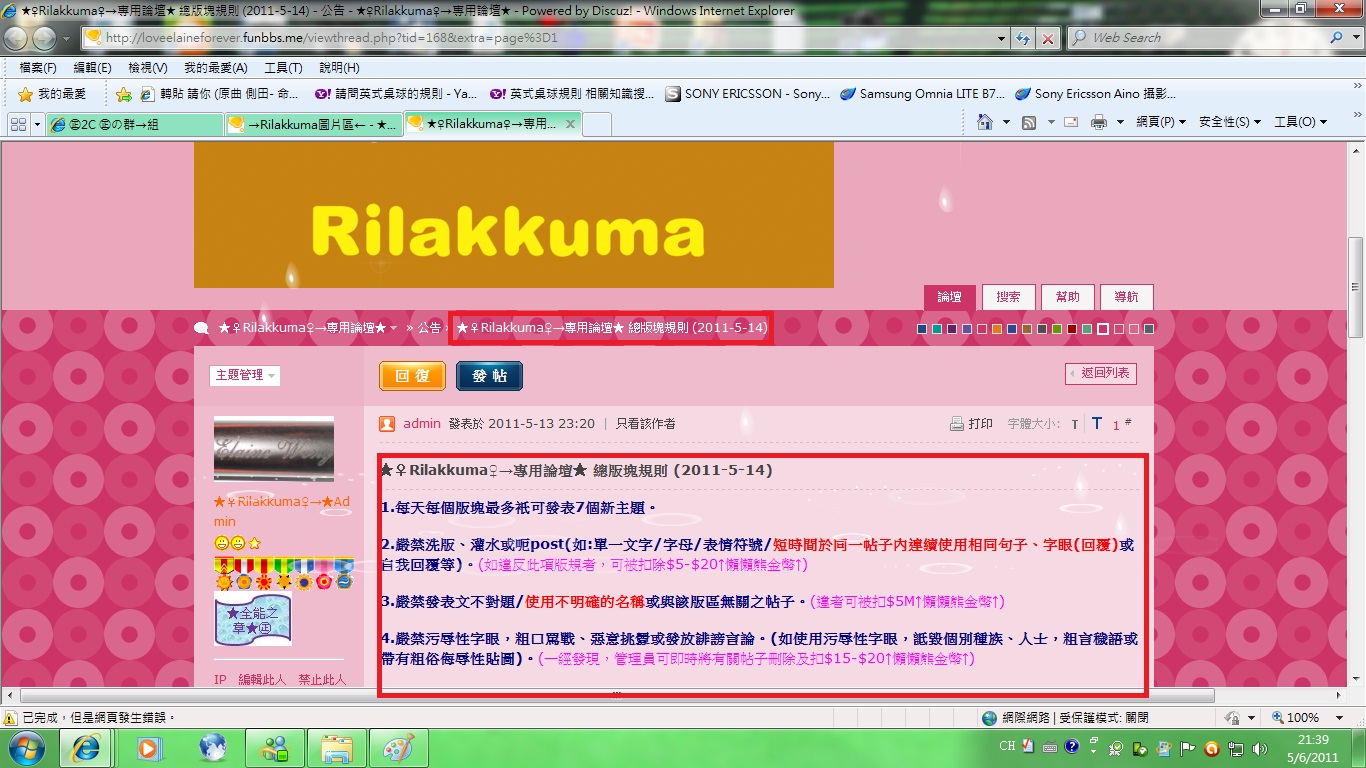Open Internet Explorer from the taskbar

[86, 747]
